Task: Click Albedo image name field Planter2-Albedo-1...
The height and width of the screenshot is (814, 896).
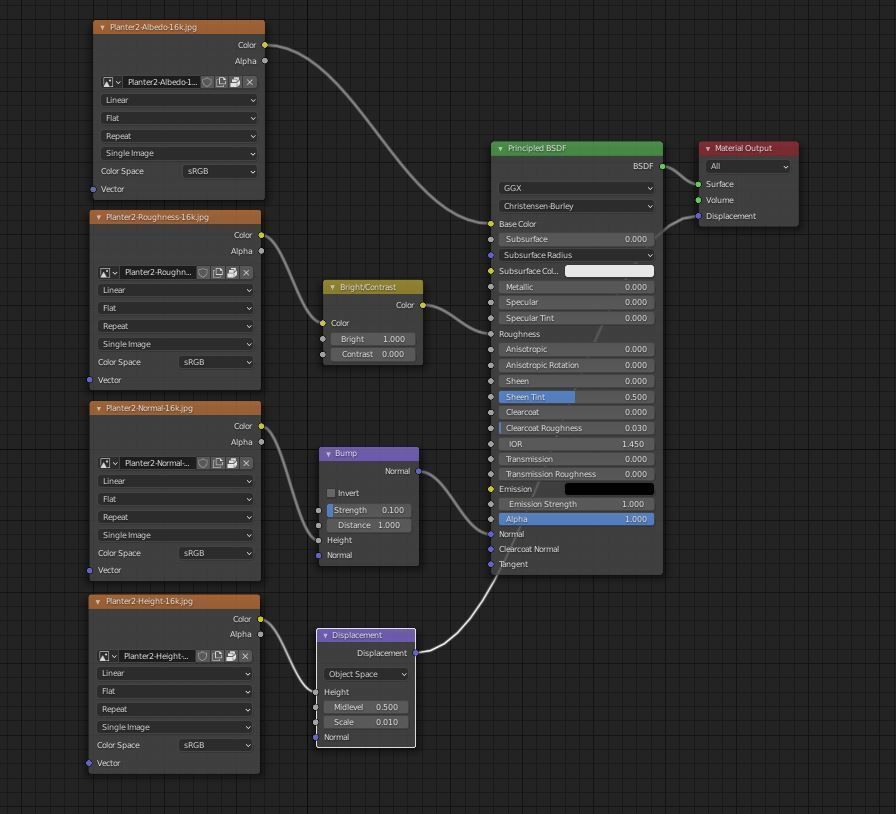Action: (162, 82)
